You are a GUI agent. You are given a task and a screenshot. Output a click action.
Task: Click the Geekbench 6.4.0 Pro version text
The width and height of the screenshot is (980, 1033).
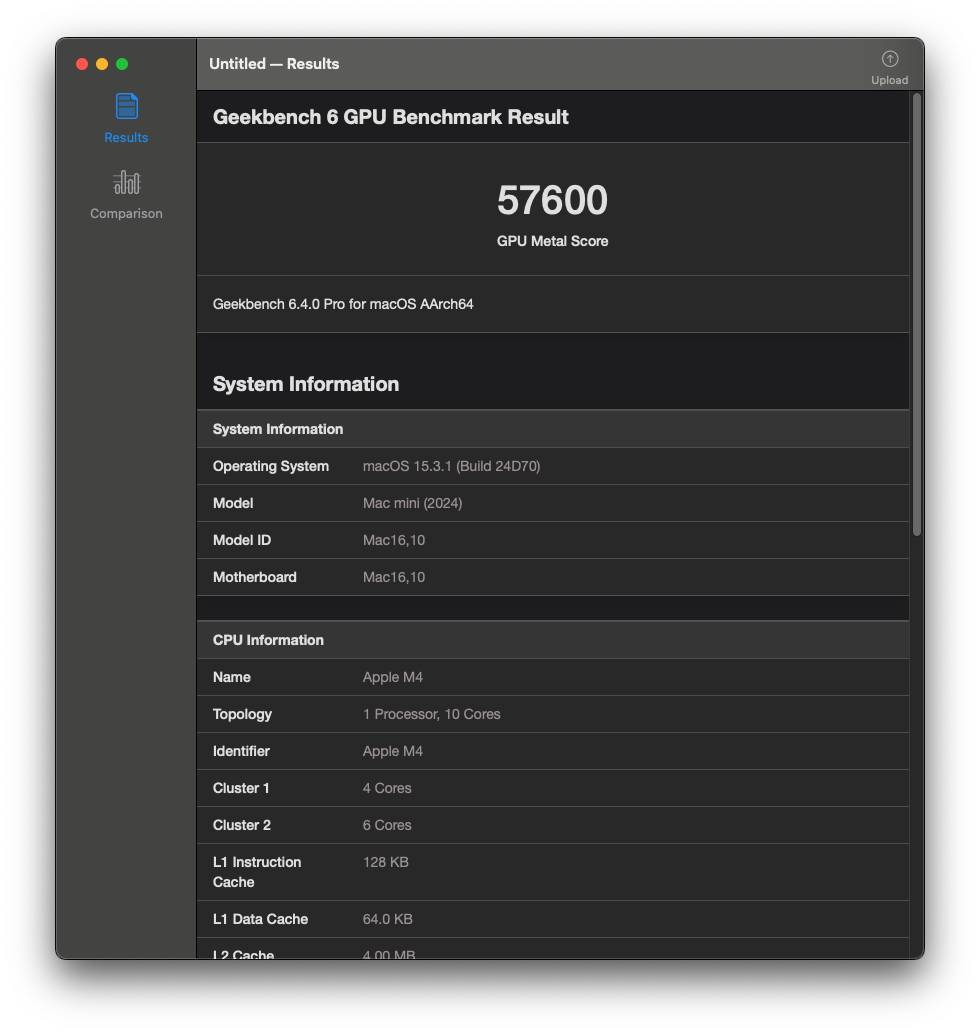(343, 304)
